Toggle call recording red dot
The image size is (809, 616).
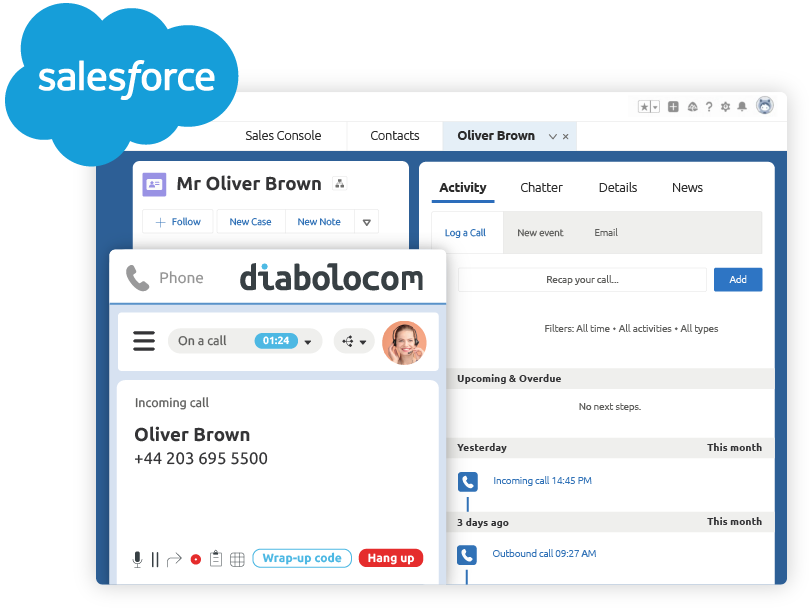click(x=196, y=559)
